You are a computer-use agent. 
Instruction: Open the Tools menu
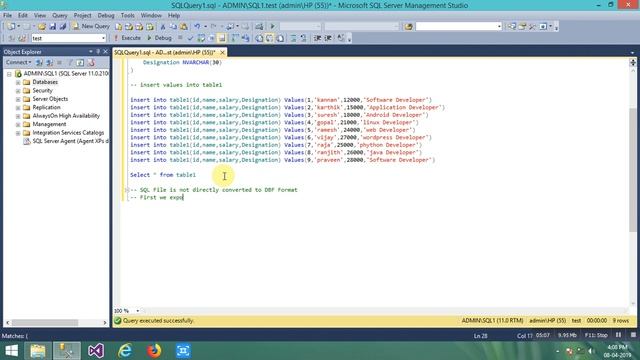pos(127,16)
